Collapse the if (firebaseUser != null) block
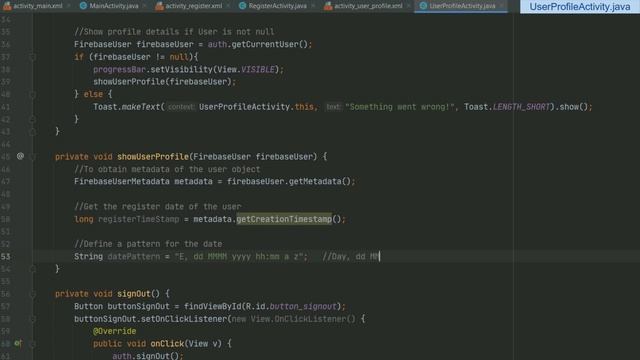This screenshot has width=640, height=360. 33,57
